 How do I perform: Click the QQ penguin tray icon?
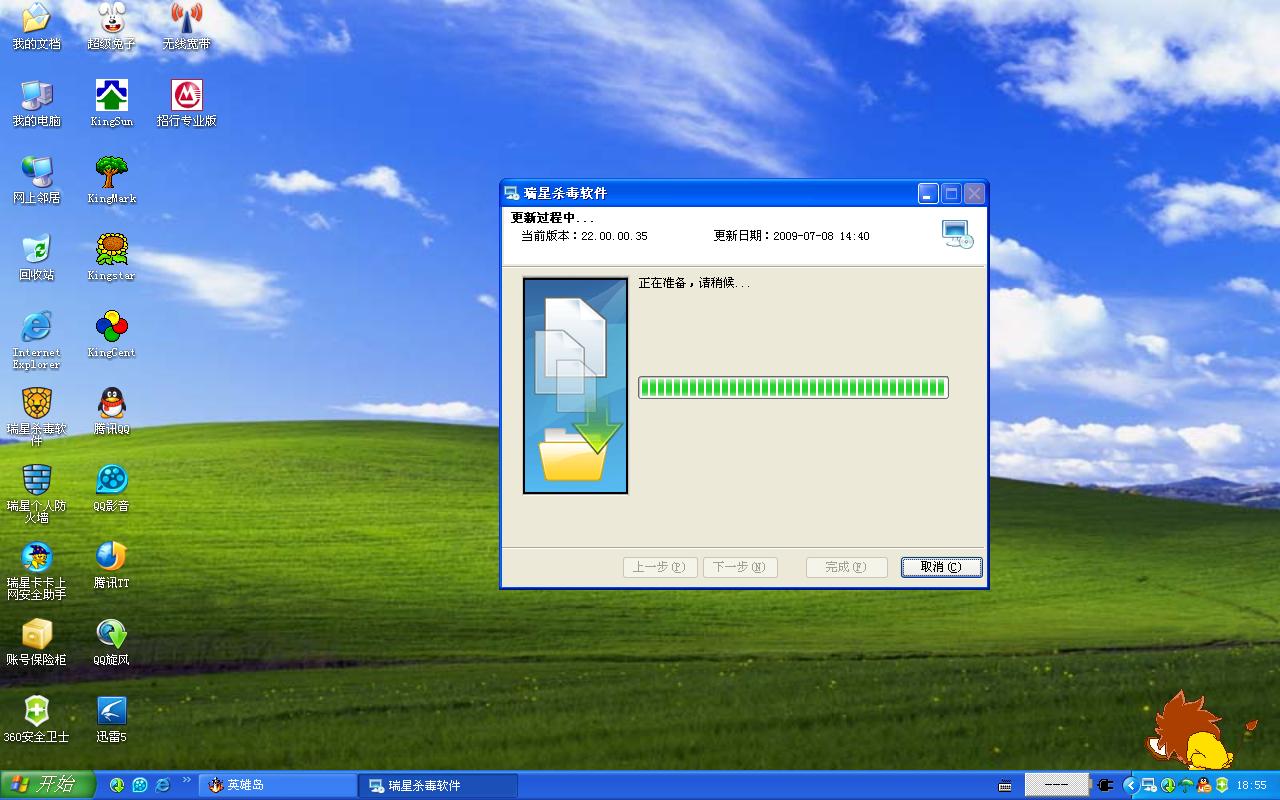click(x=1204, y=785)
